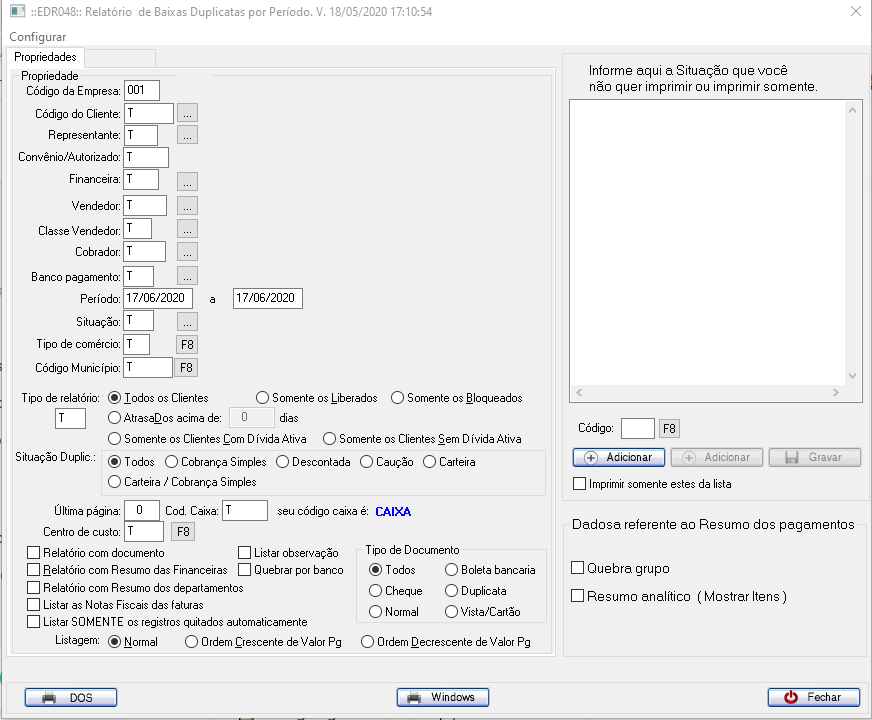Image resolution: width=872 pixels, height=720 pixels.
Task: Click the situation list scrollbar down arrow
Action: click(x=853, y=376)
